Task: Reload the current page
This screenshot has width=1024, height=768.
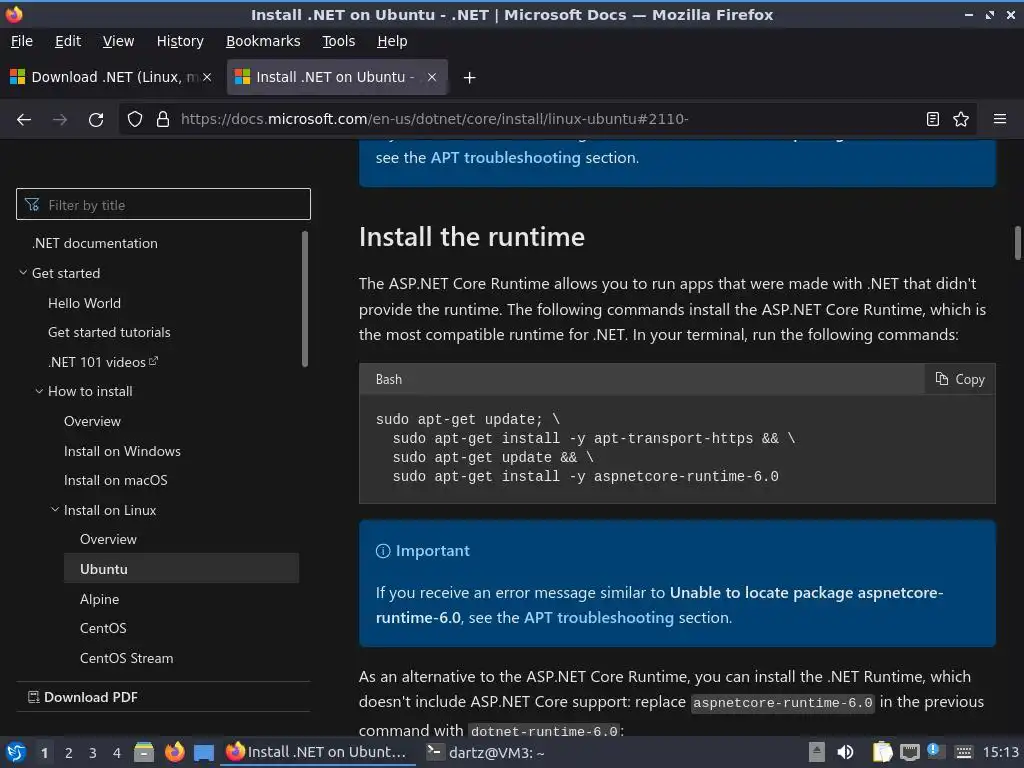Action: coord(96,120)
